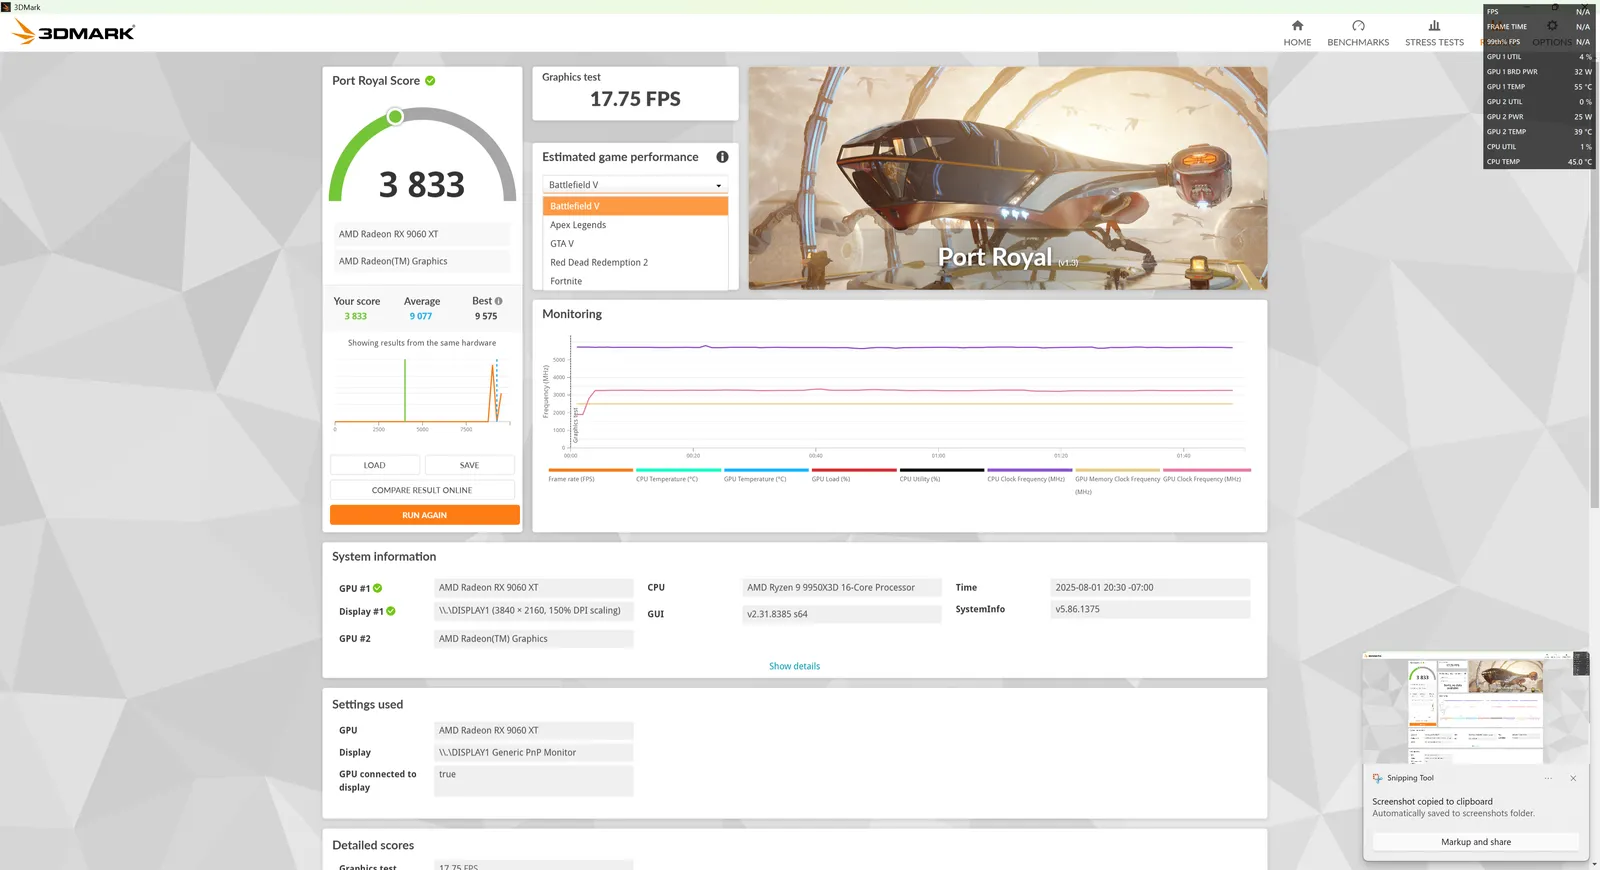Screen dimensions: 1600x870
Task: Click the Port Royal Score validation checkmark
Action: pyautogui.click(x=430, y=81)
